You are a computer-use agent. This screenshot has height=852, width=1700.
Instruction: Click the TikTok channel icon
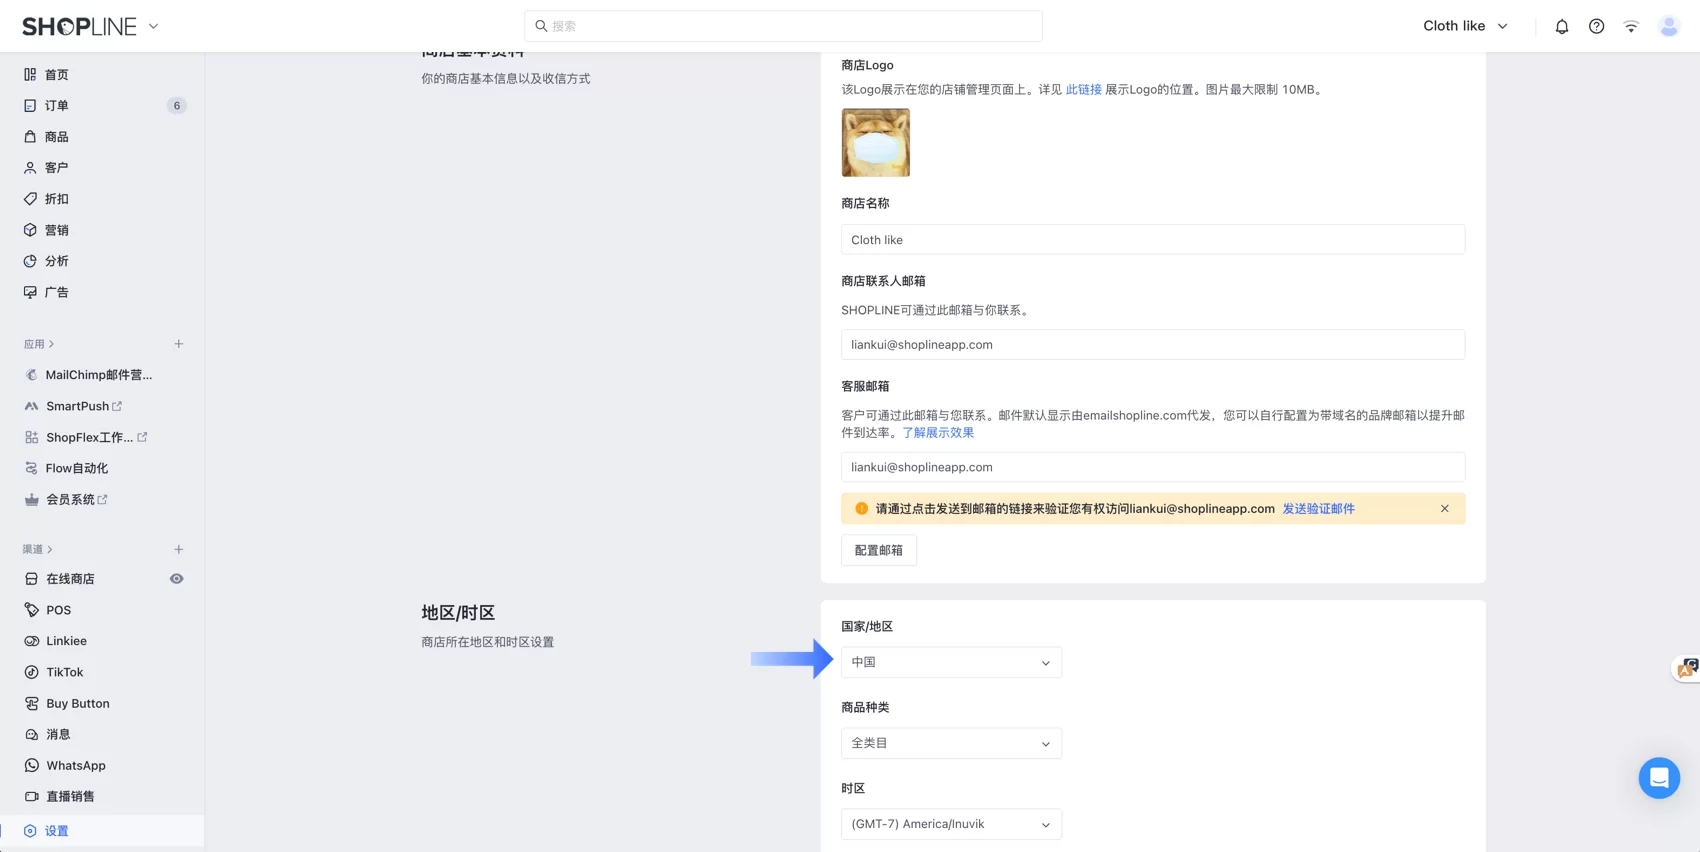coord(31,672)
